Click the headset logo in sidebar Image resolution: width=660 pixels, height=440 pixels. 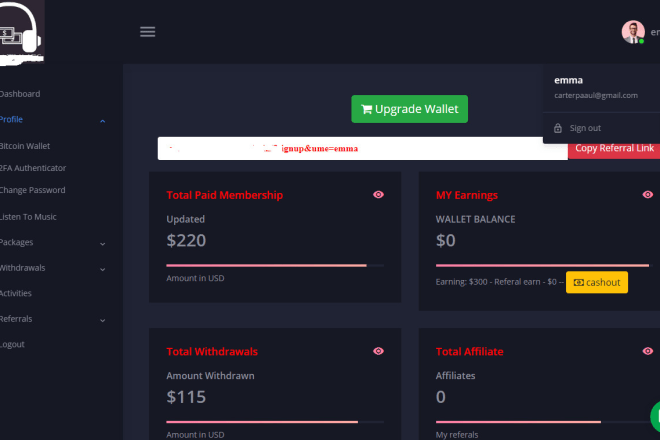pyautogui.click(x=22, y=32)
